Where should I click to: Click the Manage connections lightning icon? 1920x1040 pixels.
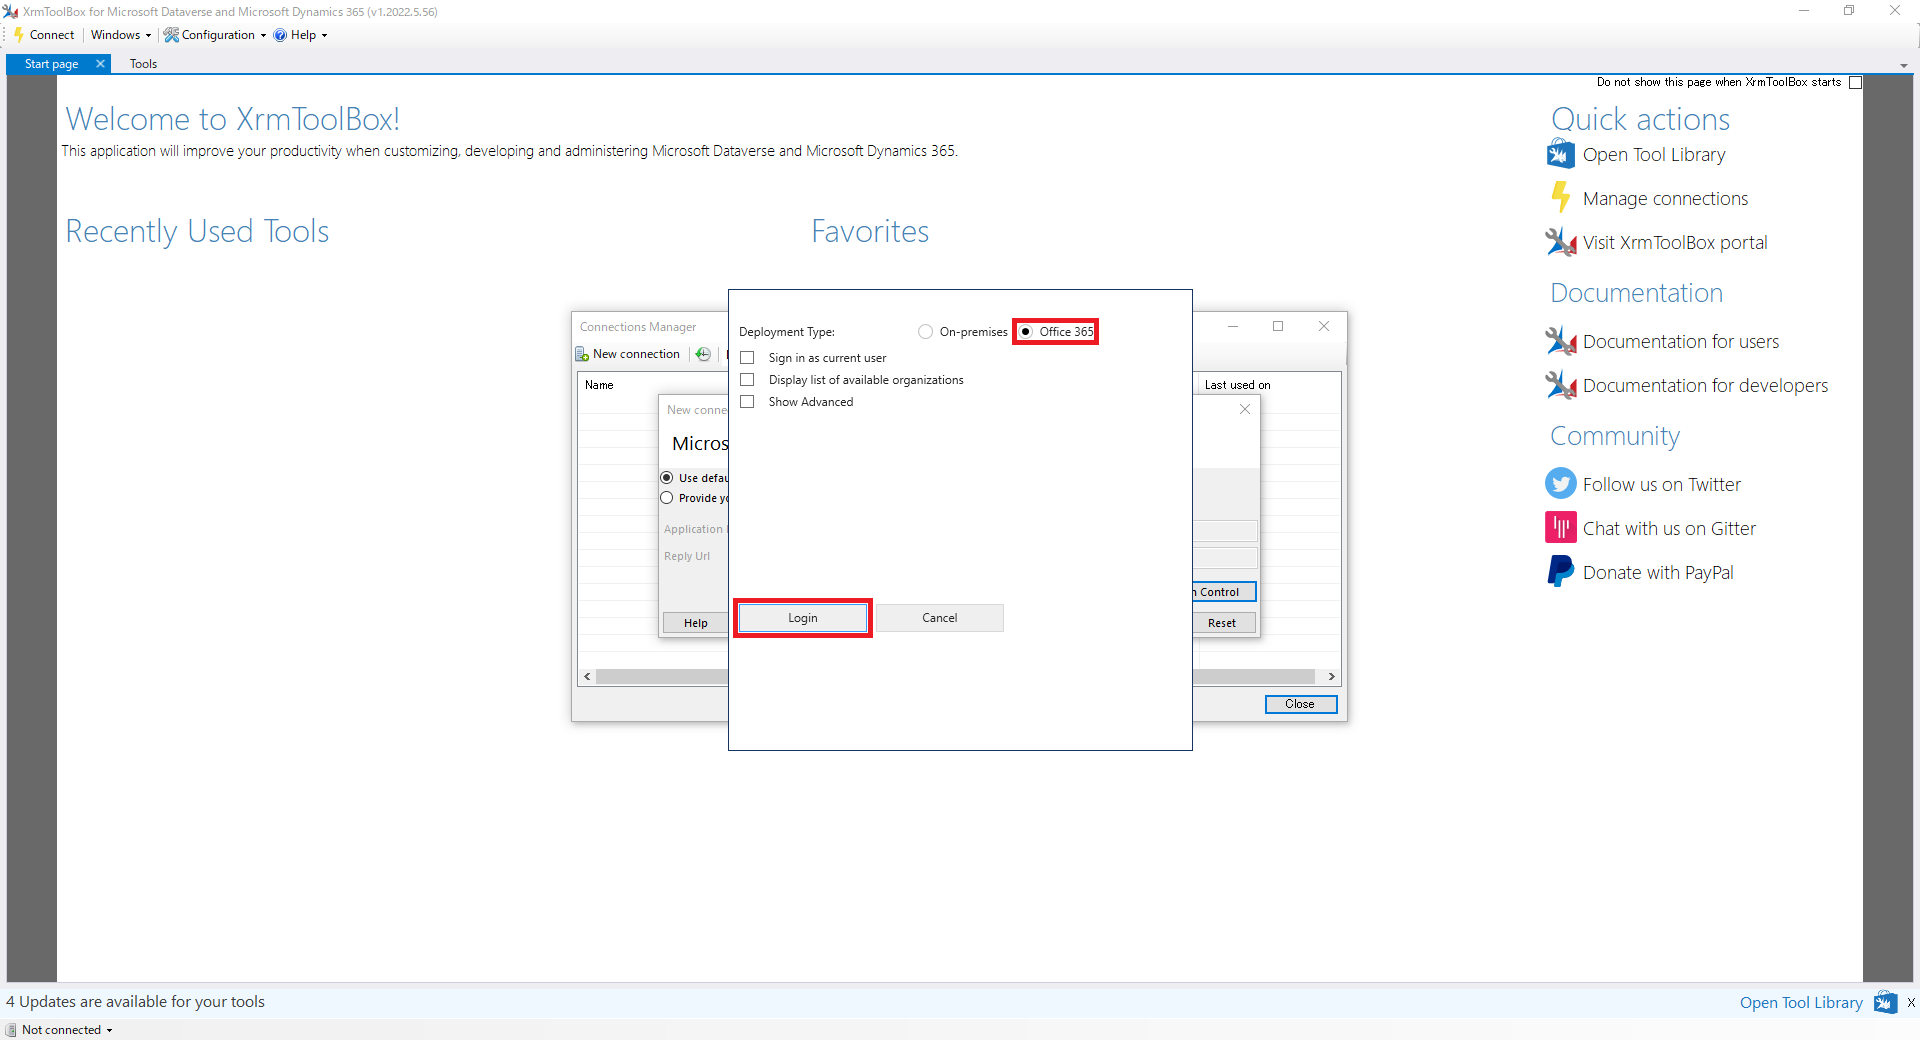(1560, 197)
